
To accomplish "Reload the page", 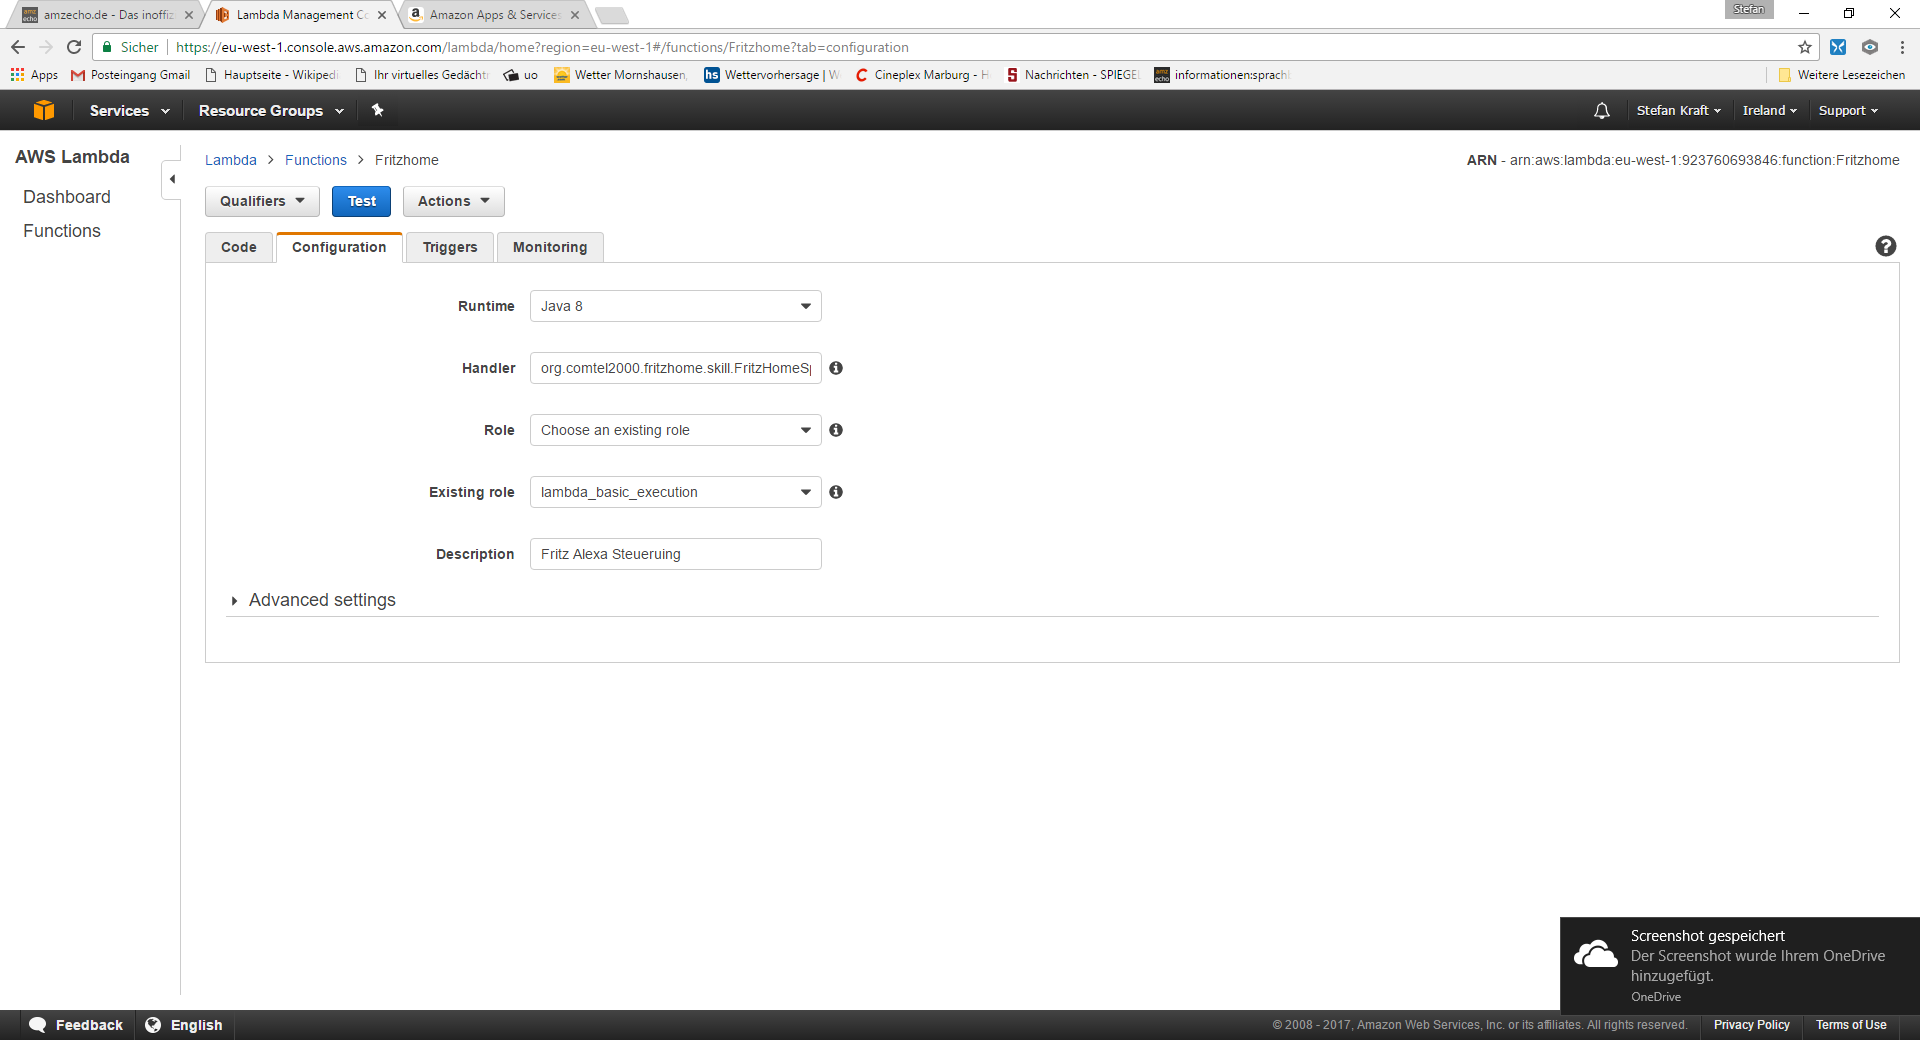I will [74, 47].
